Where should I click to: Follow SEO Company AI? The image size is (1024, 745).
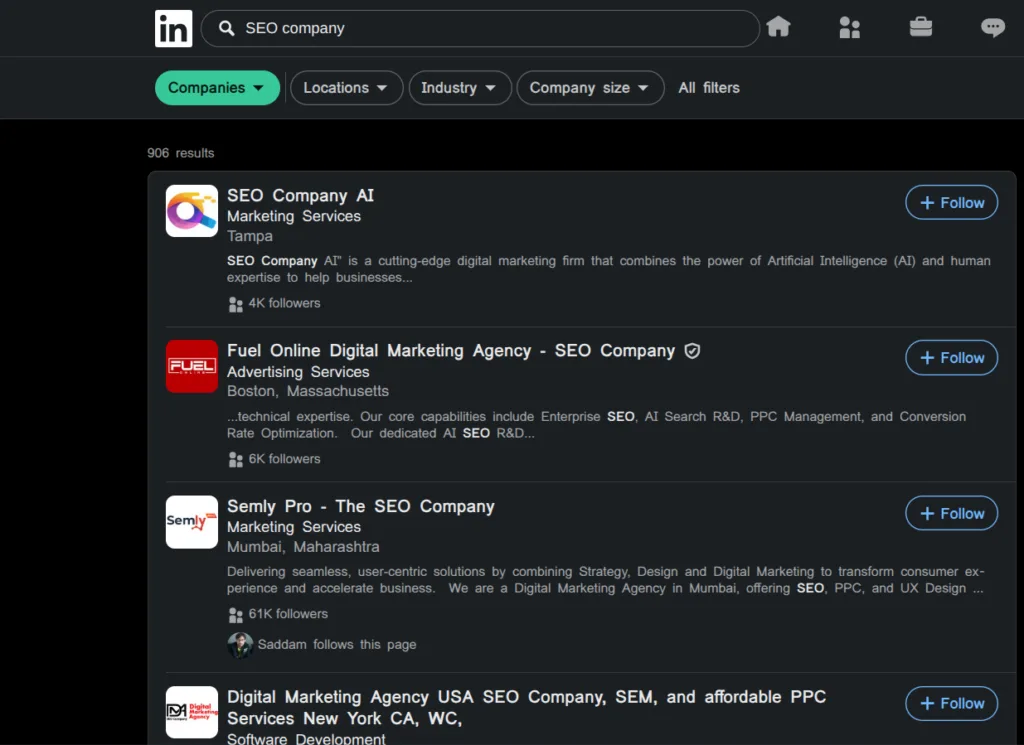(951, 202)
